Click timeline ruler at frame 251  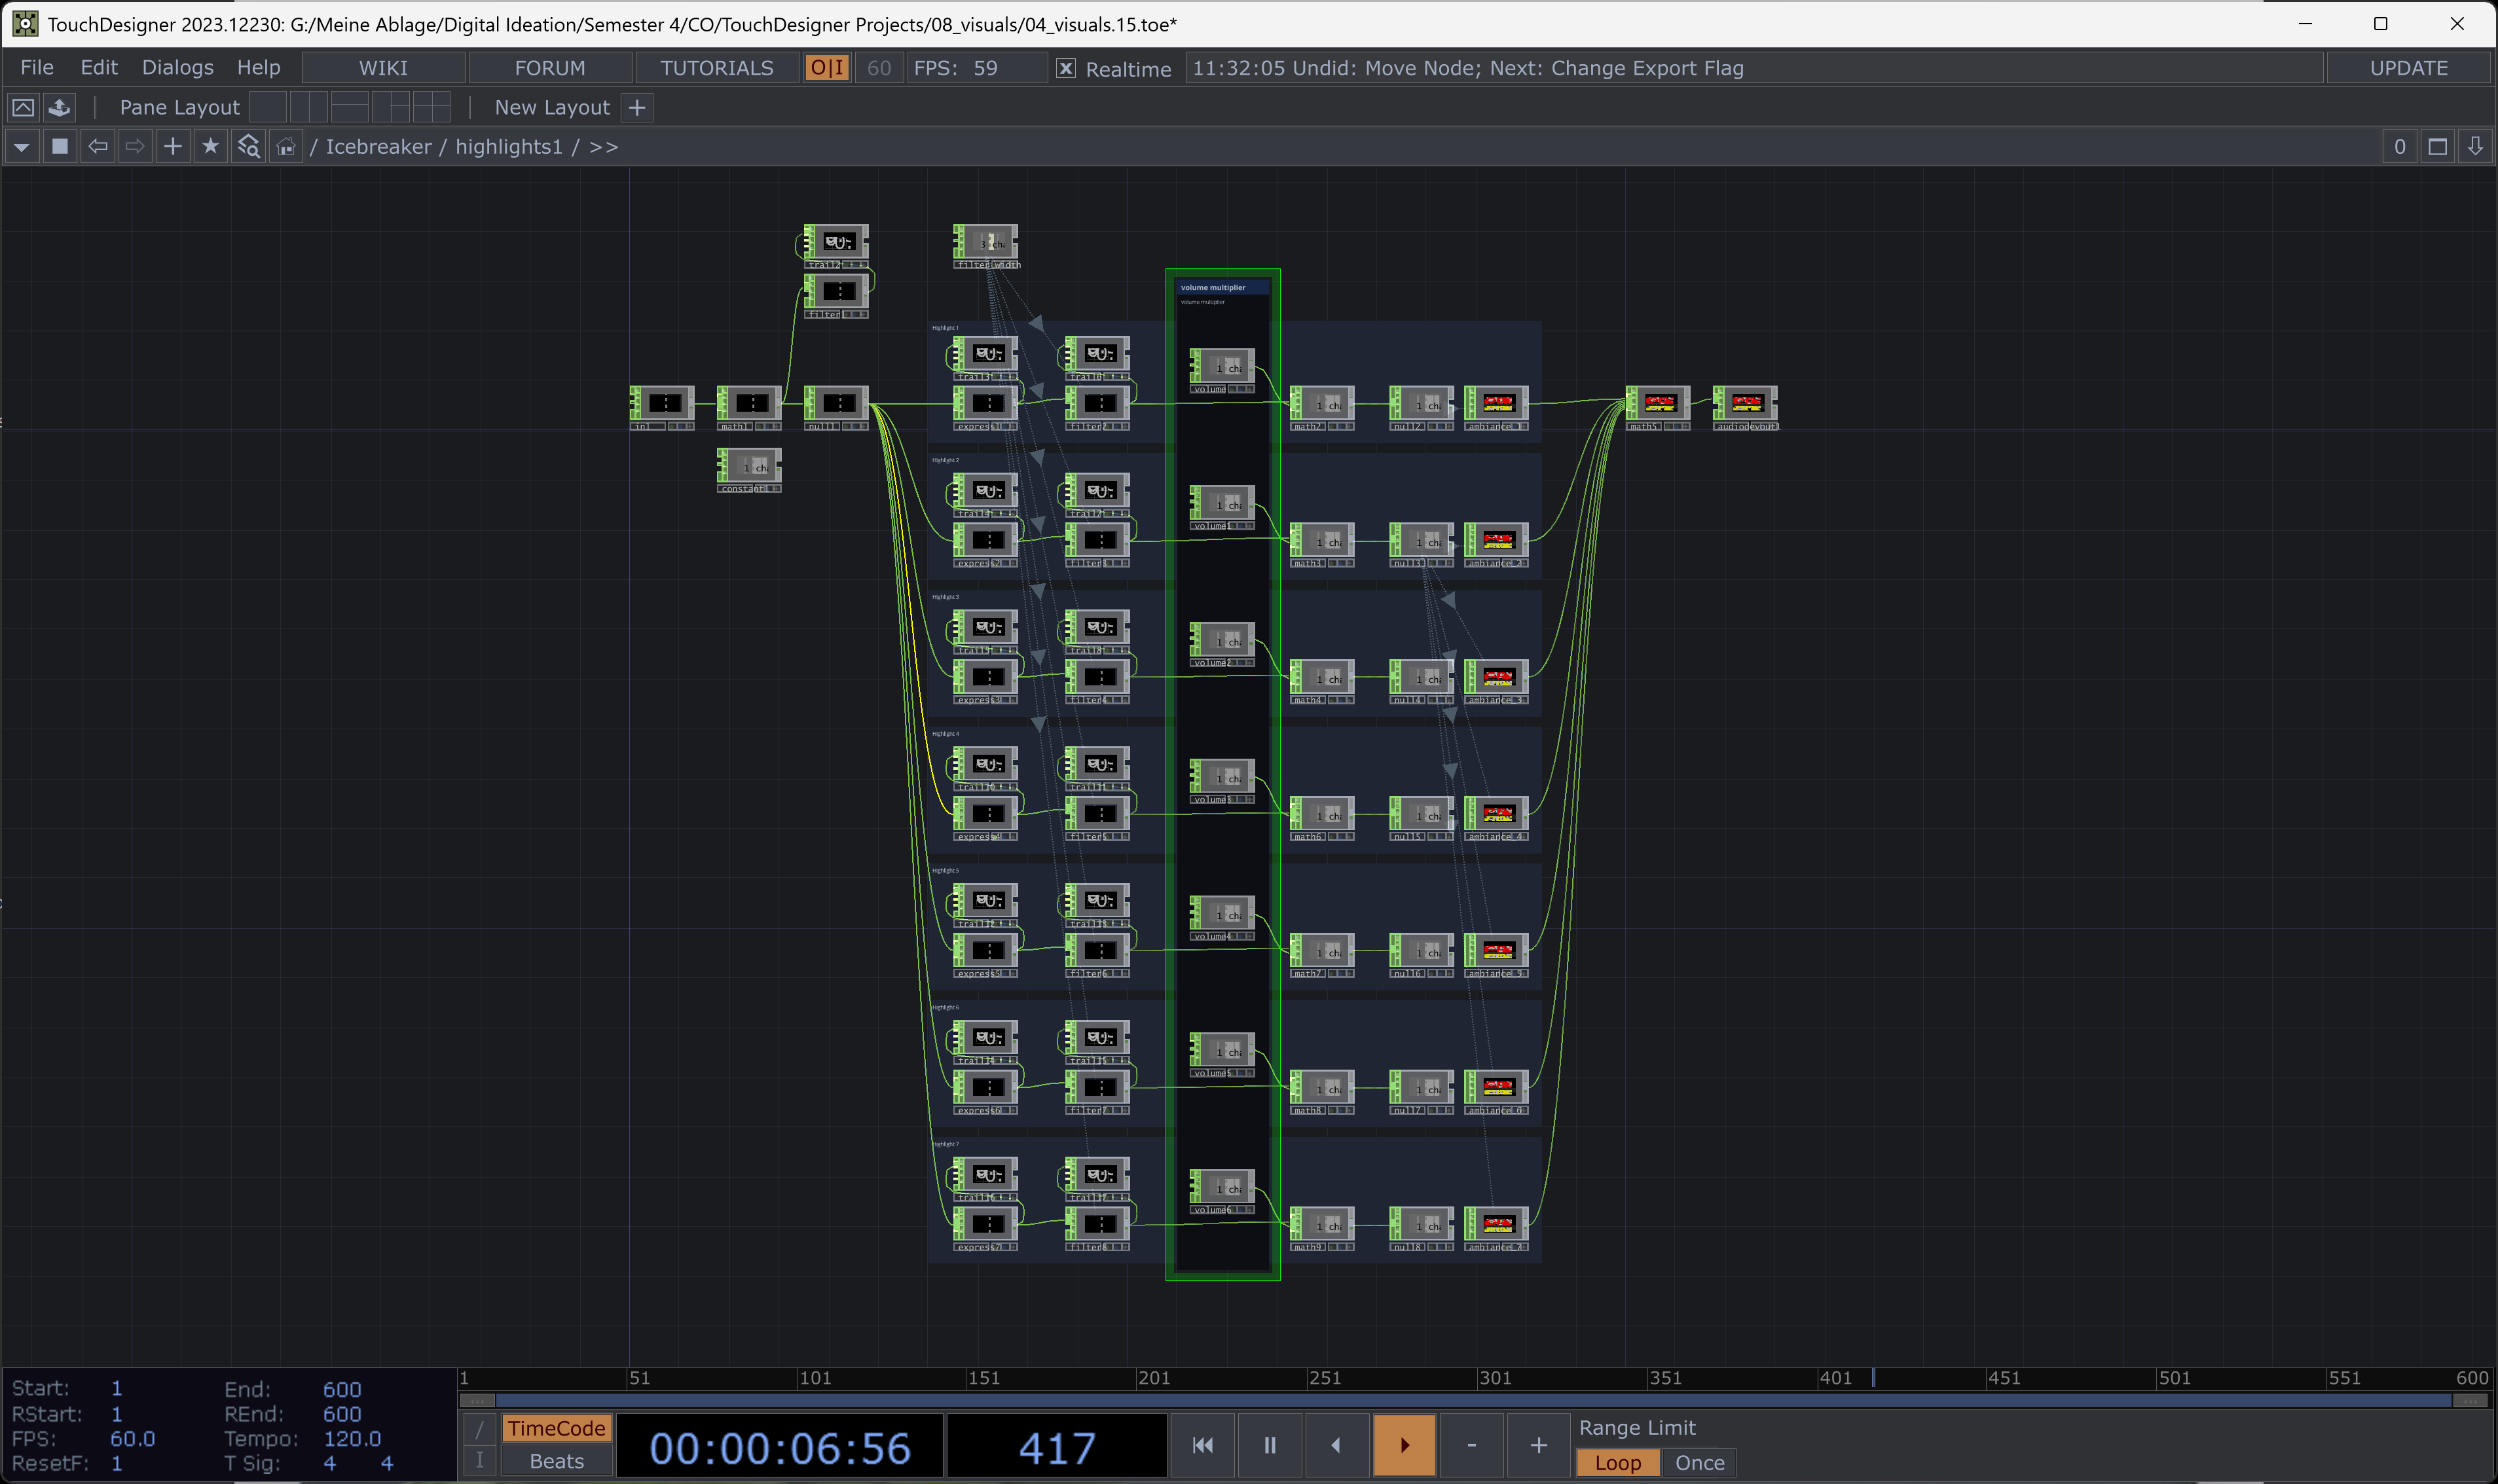tap(1324, 1378)
